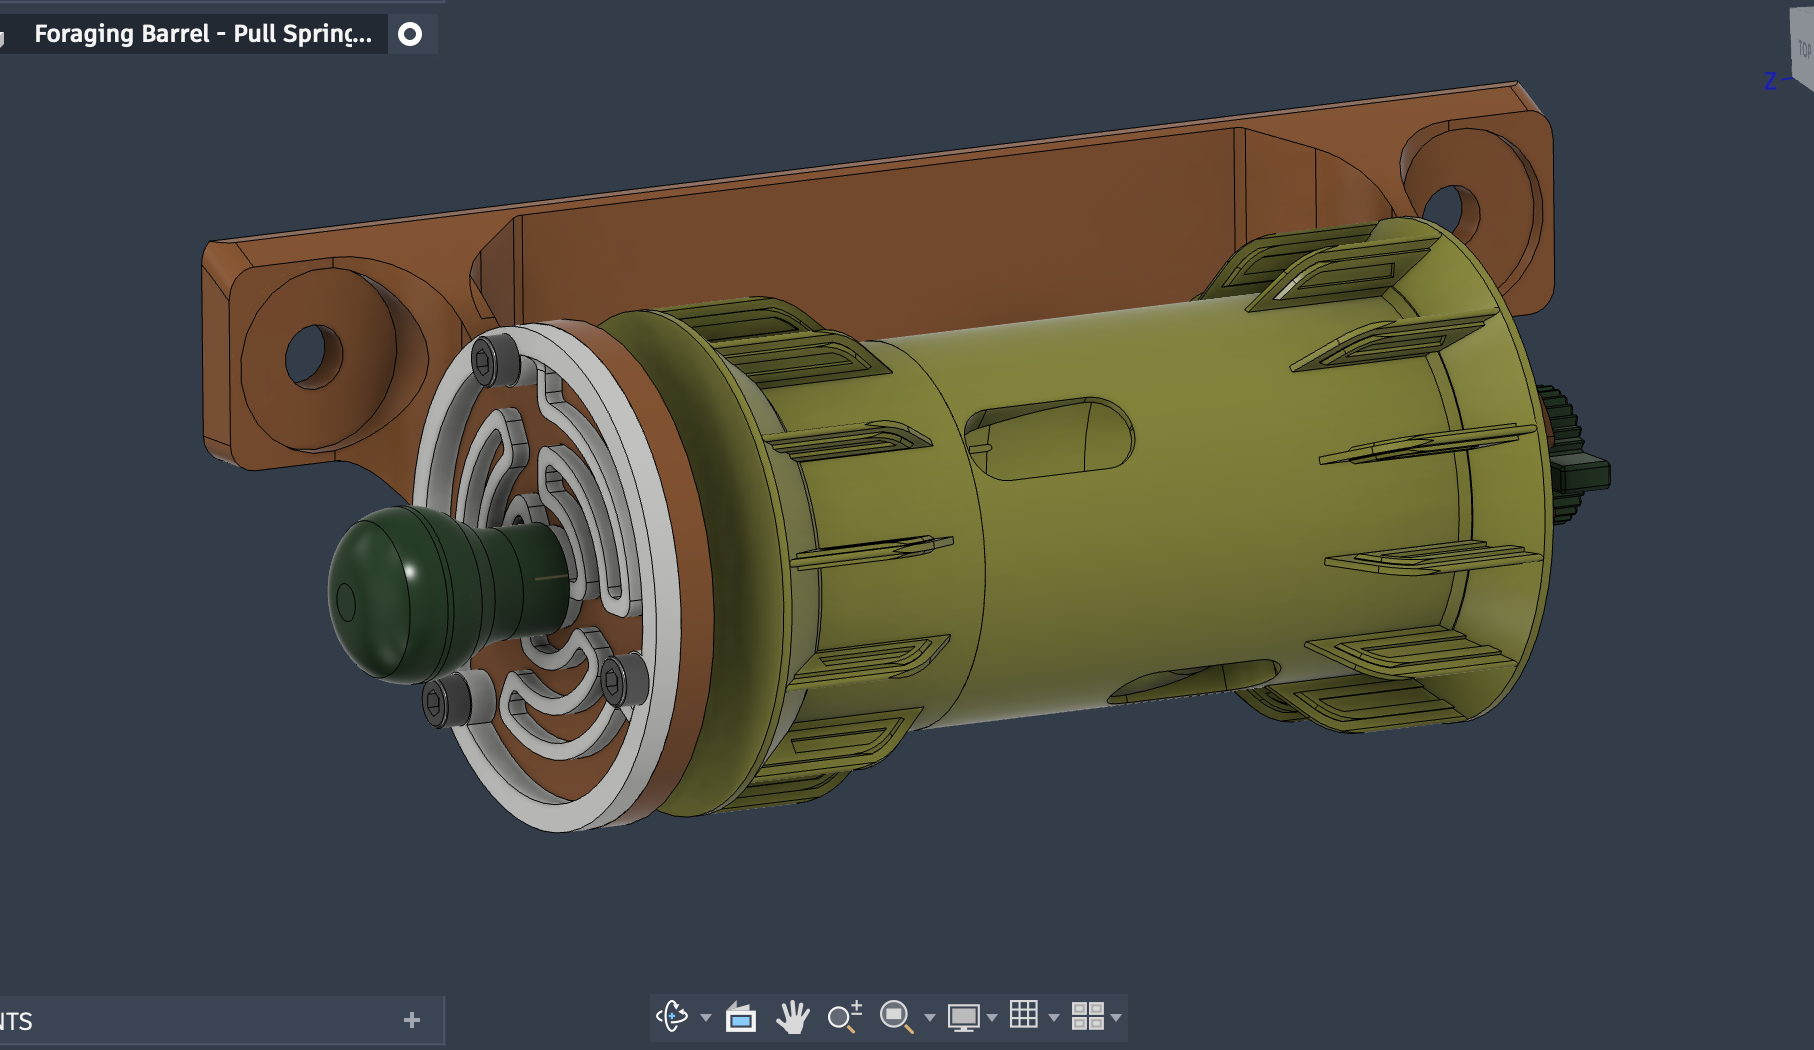Click the Look At tool icon
This screenshot has height=1050, width=1814.
coord(740,1017)
